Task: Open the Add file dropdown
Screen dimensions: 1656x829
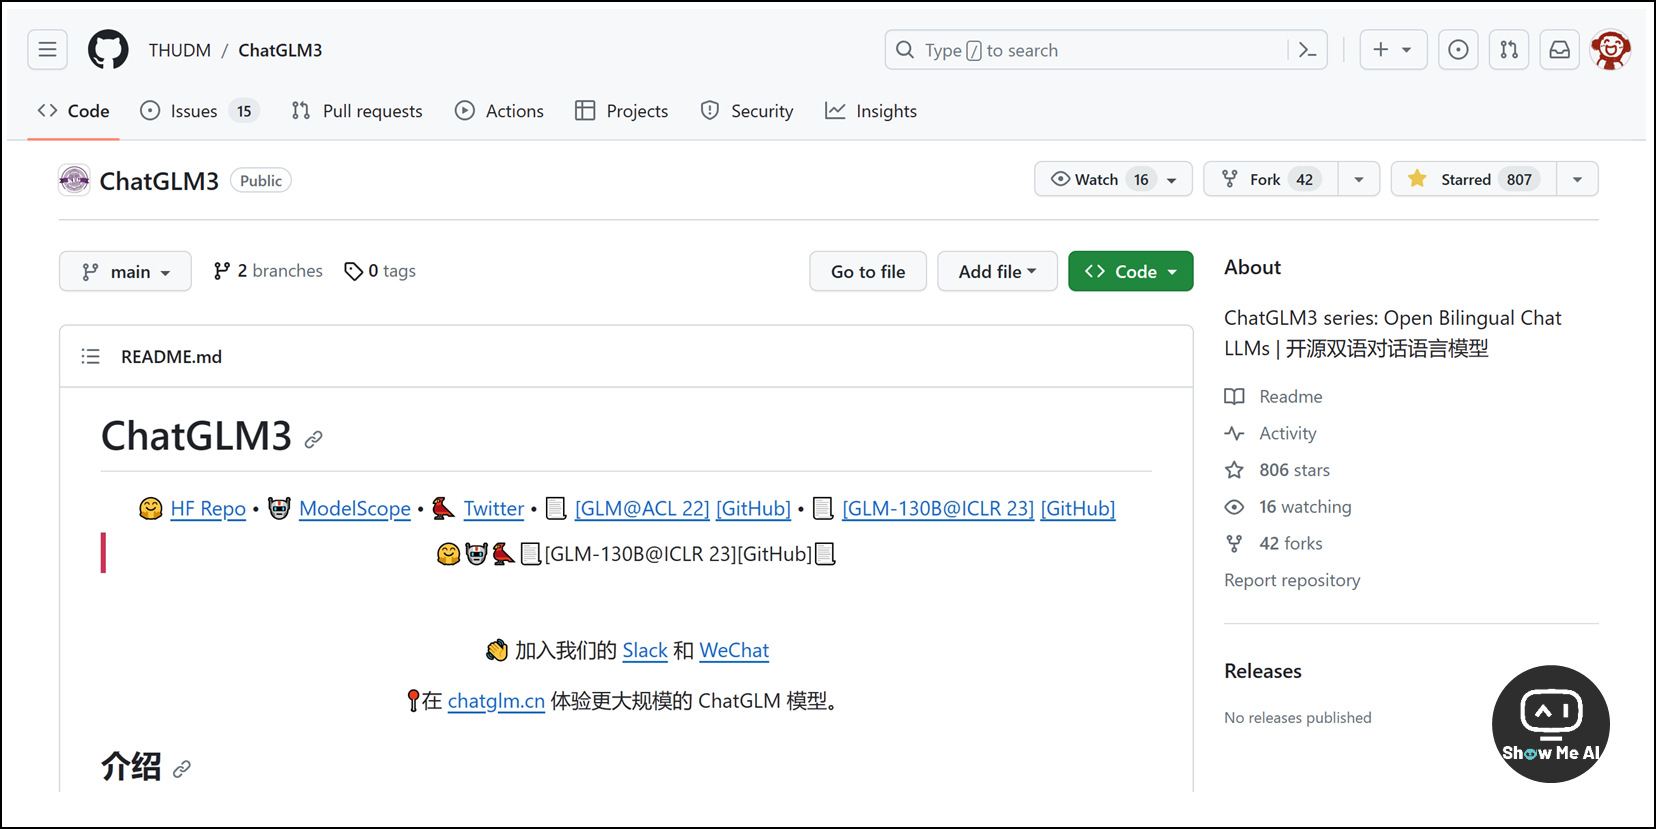Action: [997, 271]
